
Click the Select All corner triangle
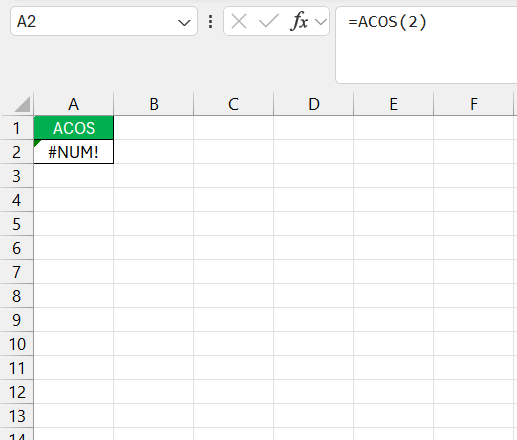pyautogui.click(x=22, y=104)
